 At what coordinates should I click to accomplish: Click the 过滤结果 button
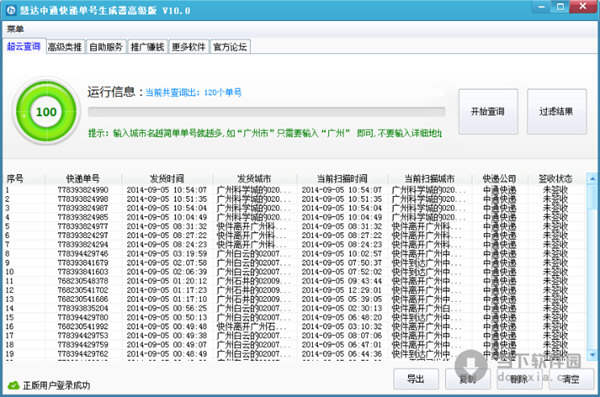pos(556,112)
